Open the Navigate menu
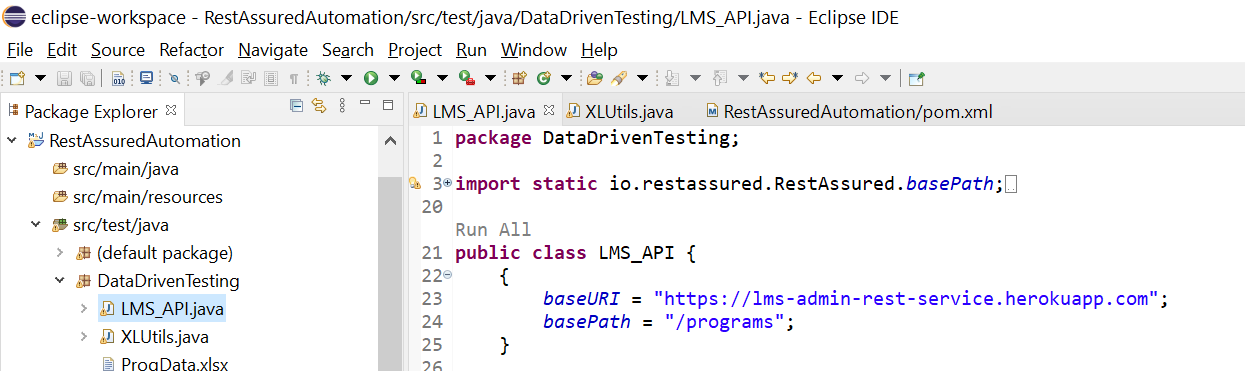This screenshot has height=371, width=1245. [x=273, y=50]
